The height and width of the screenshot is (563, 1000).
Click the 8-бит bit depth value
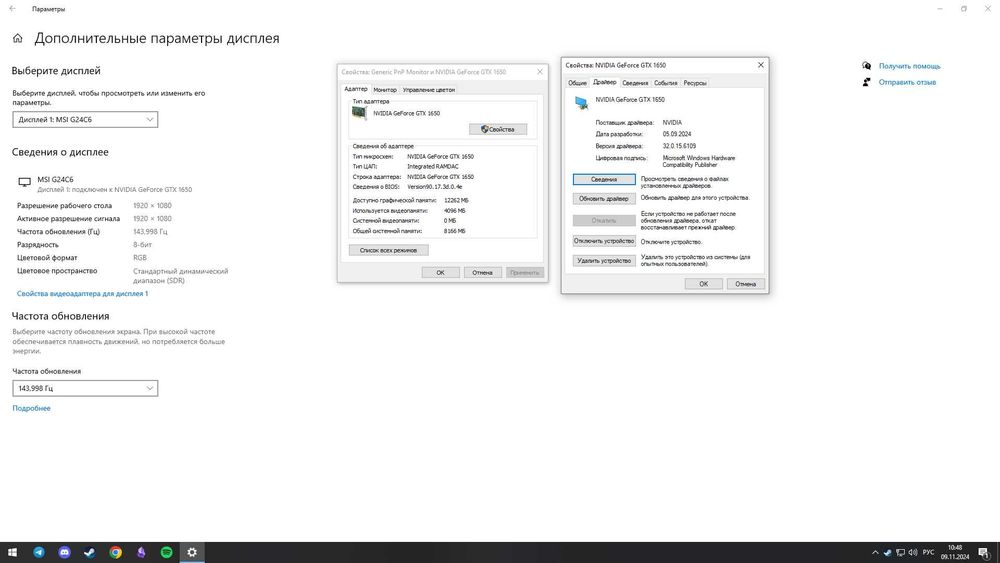142,245
